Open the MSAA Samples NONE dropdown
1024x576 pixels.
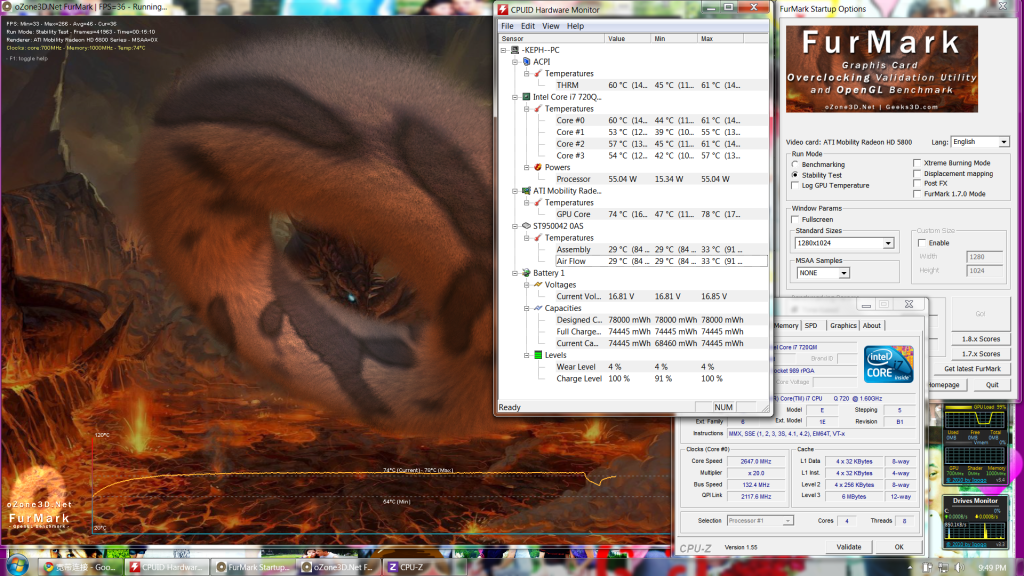tap(823, 273)
